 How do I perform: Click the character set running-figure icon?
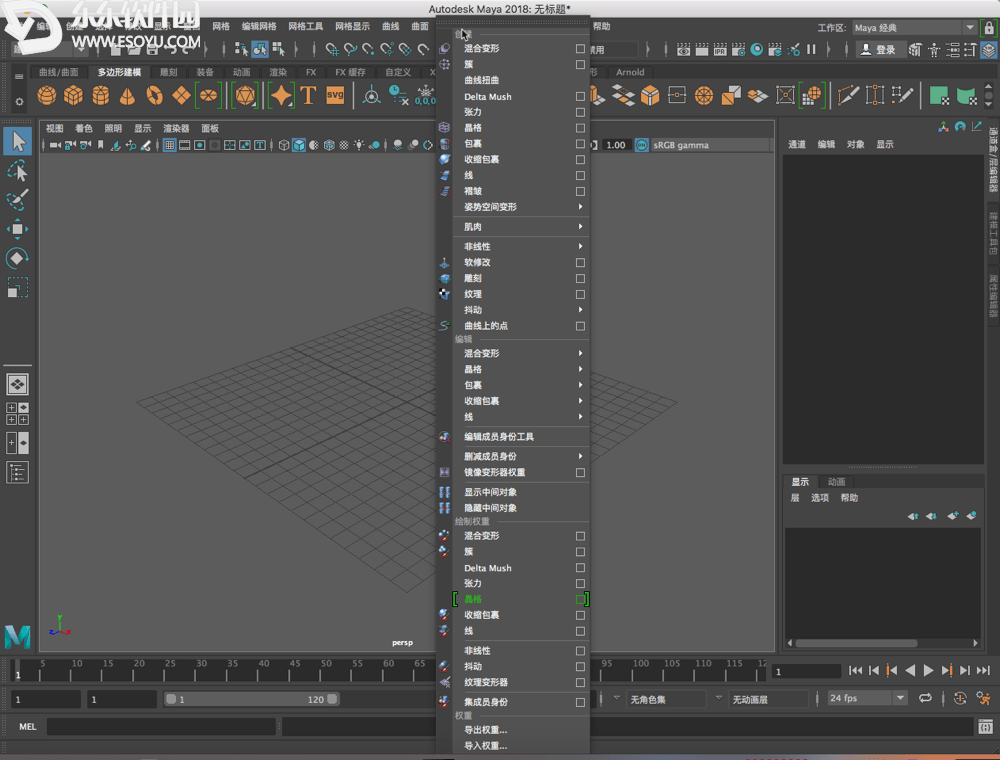(984, 699)
